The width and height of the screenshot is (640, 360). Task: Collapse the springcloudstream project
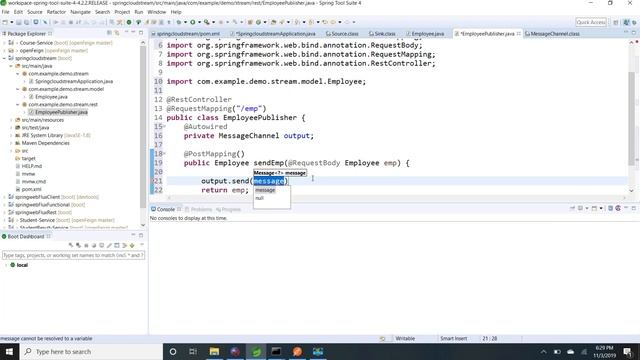tap(4, 58)
